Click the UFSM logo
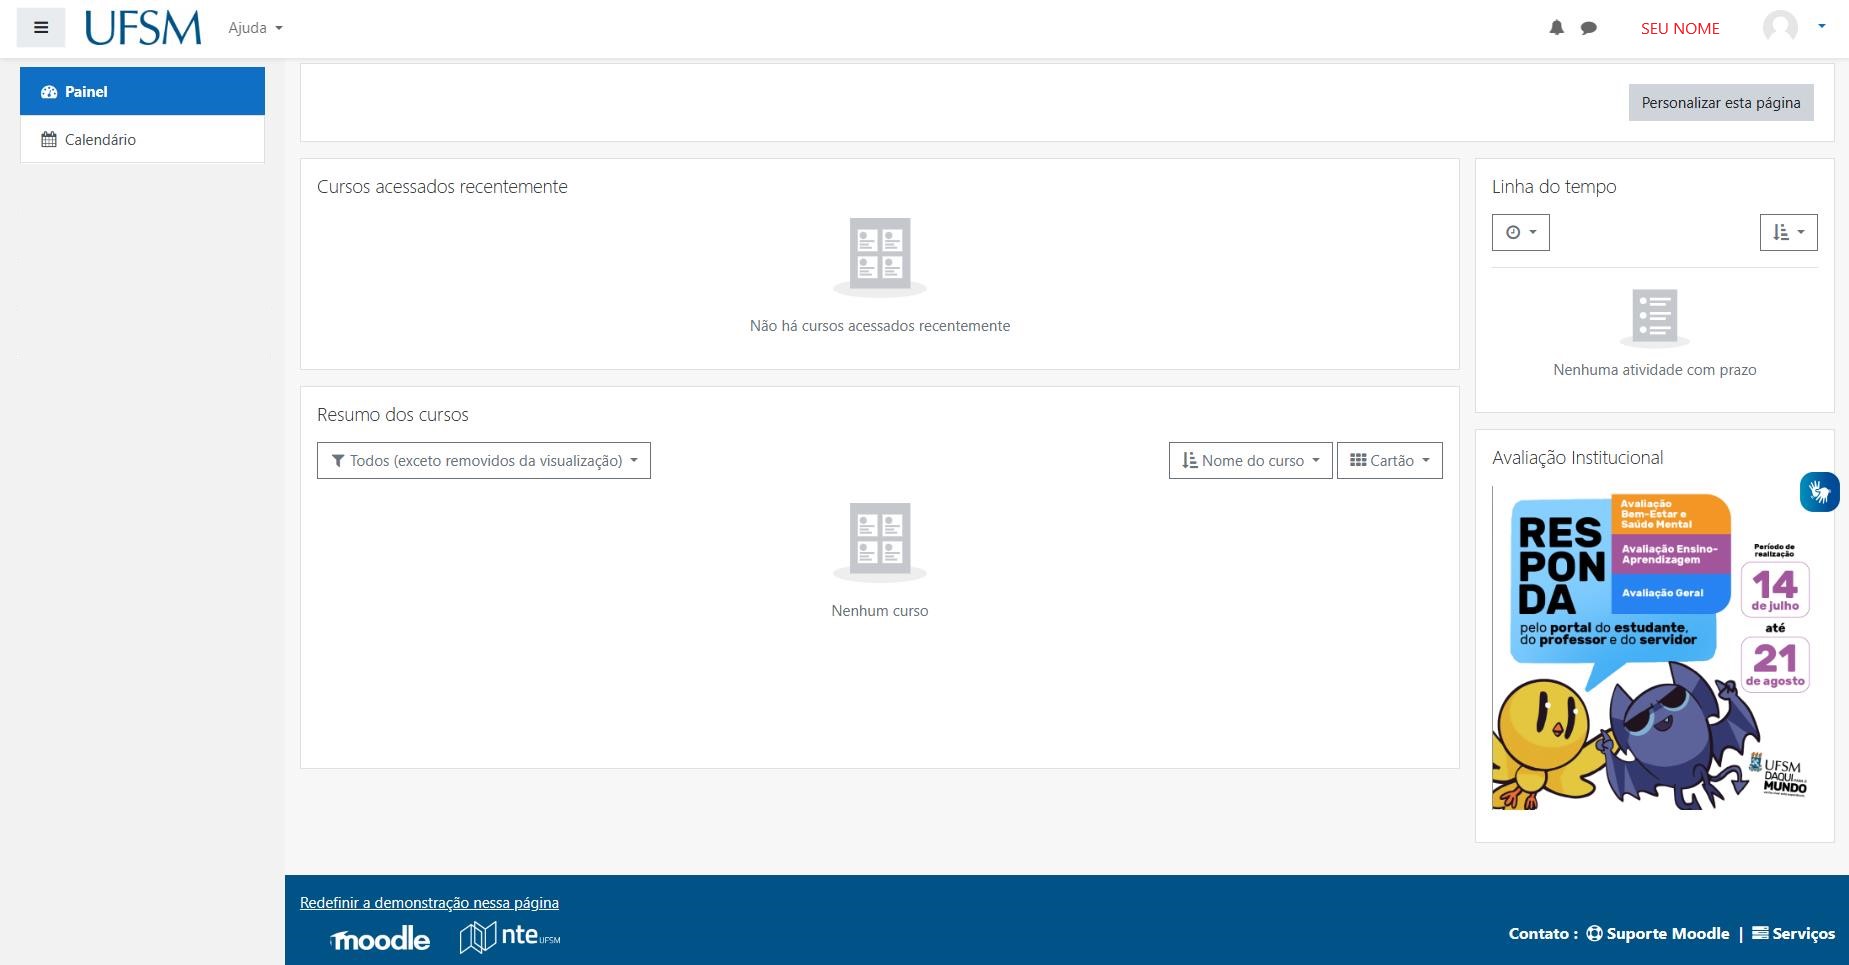 tap(142, 28)
